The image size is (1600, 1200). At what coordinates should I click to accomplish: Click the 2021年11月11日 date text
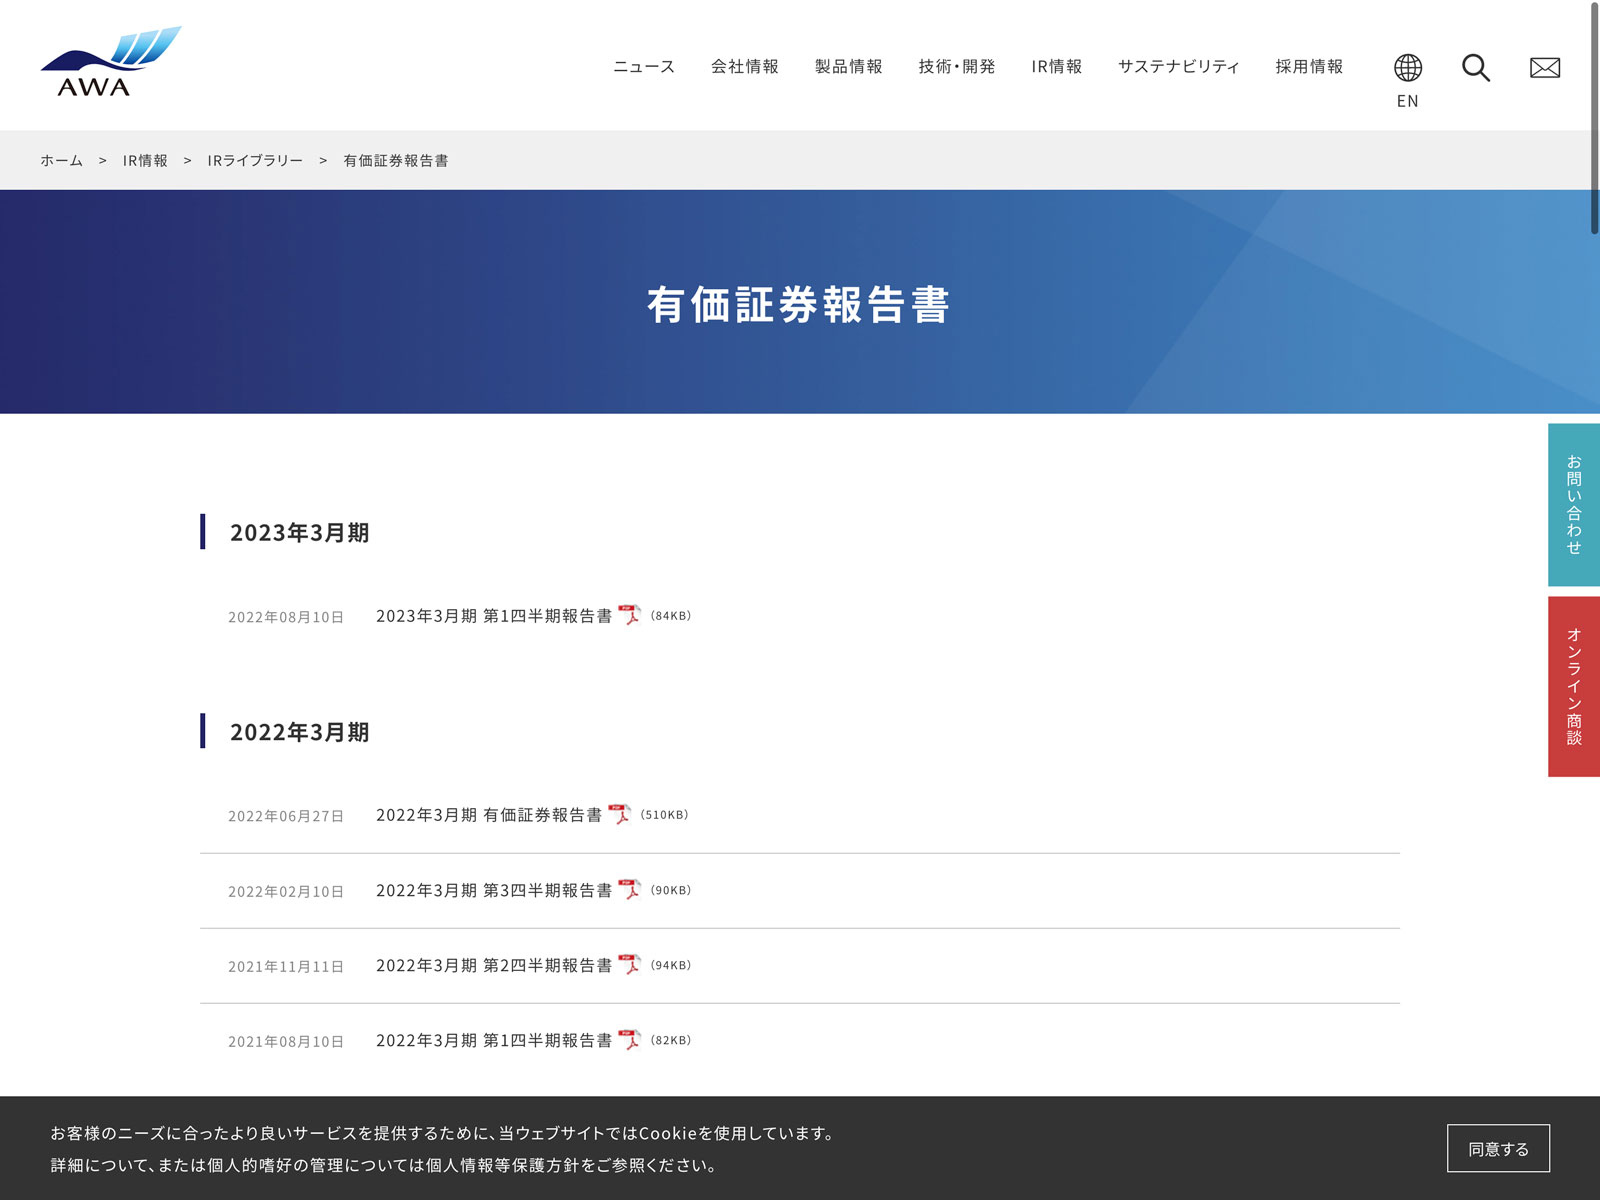click(286, 966)
